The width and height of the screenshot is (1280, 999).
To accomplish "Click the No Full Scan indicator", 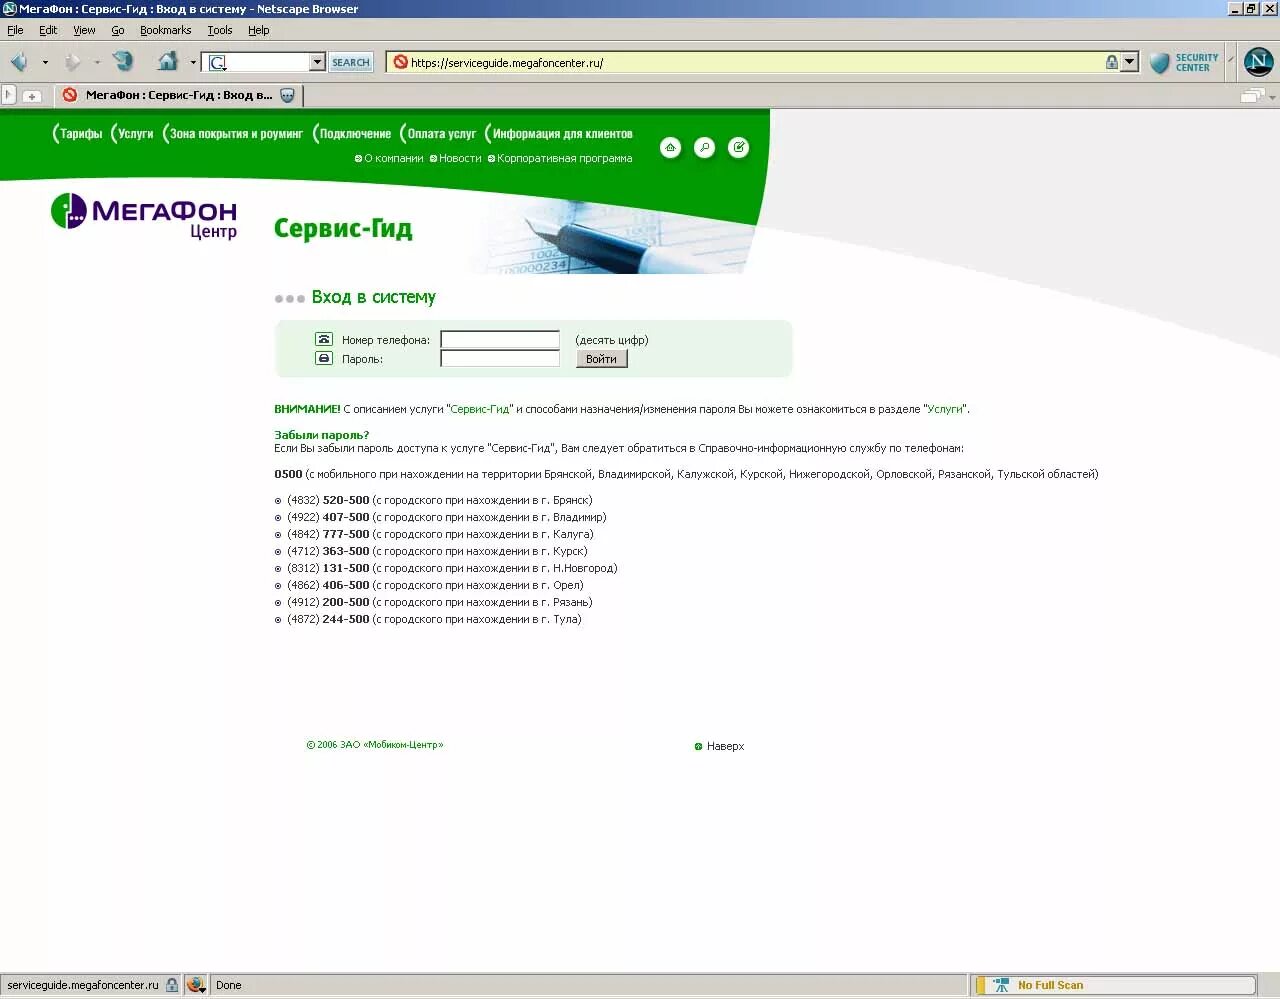I will [x=1050, y=985].
